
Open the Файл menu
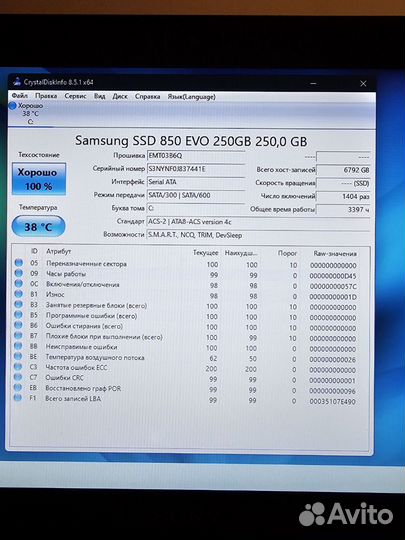(x=19, y=95)
